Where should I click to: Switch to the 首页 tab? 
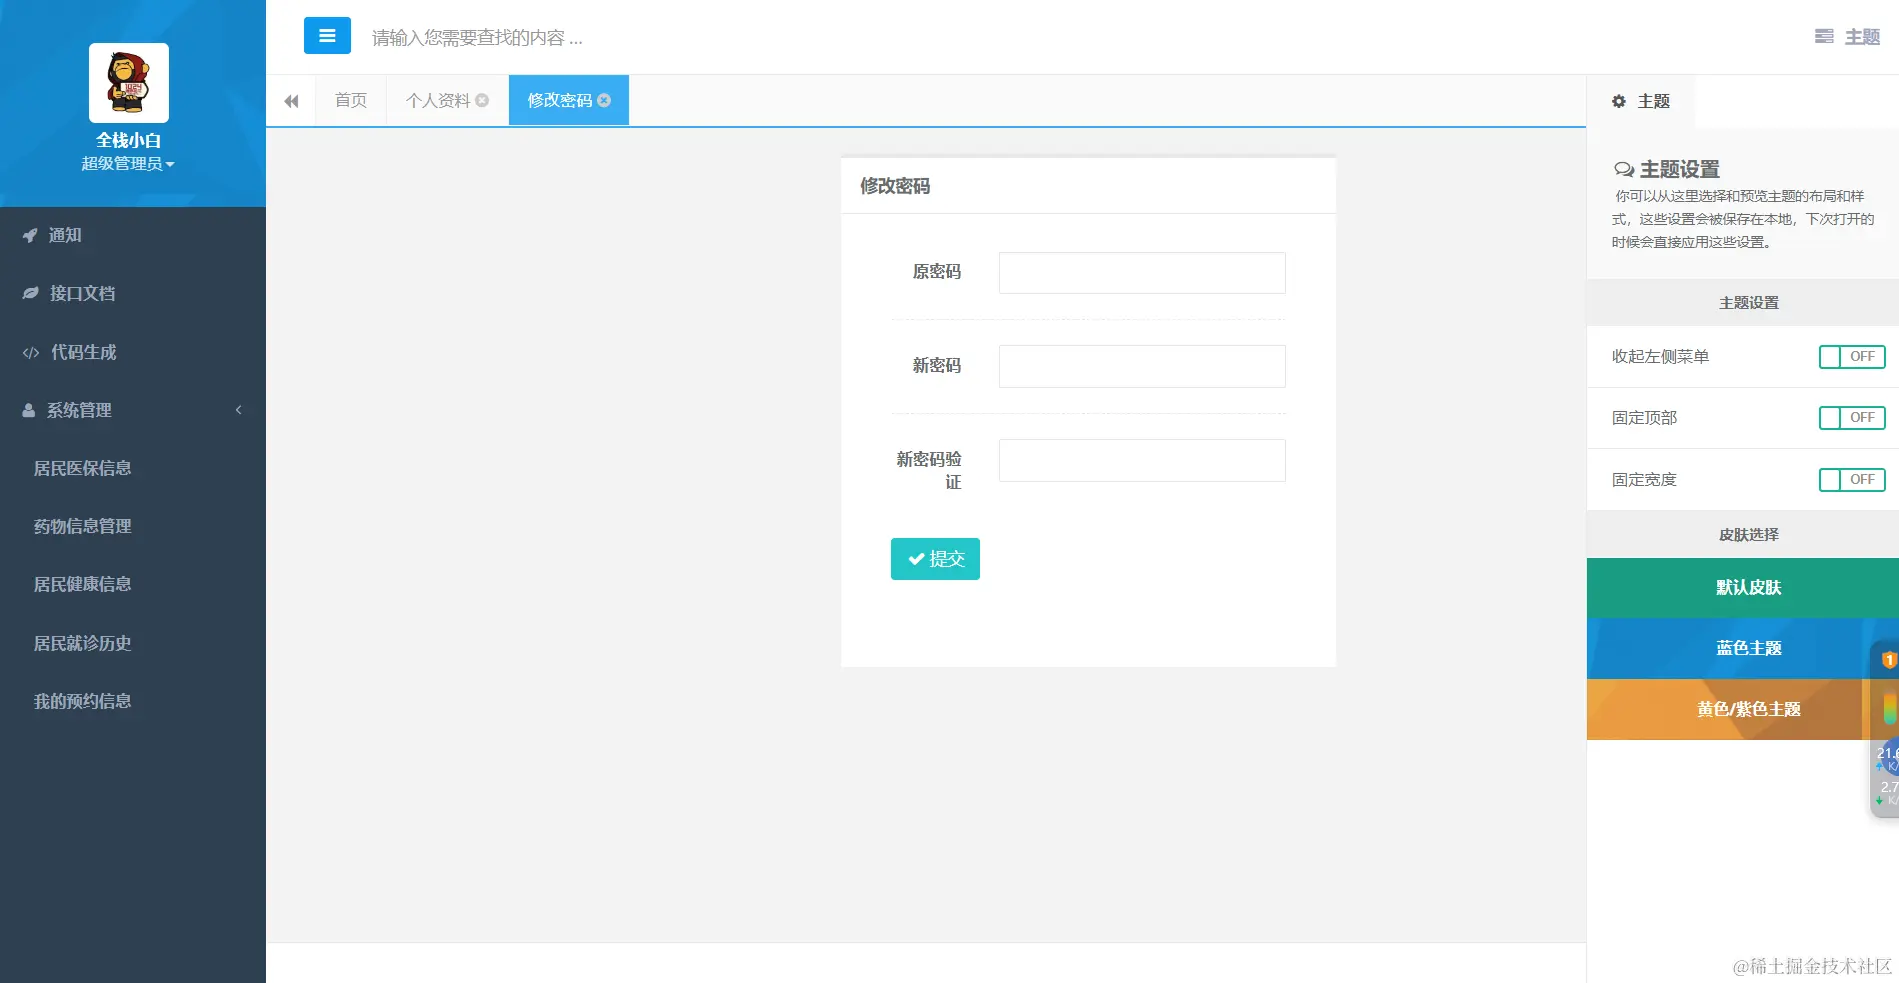(351, 100)
